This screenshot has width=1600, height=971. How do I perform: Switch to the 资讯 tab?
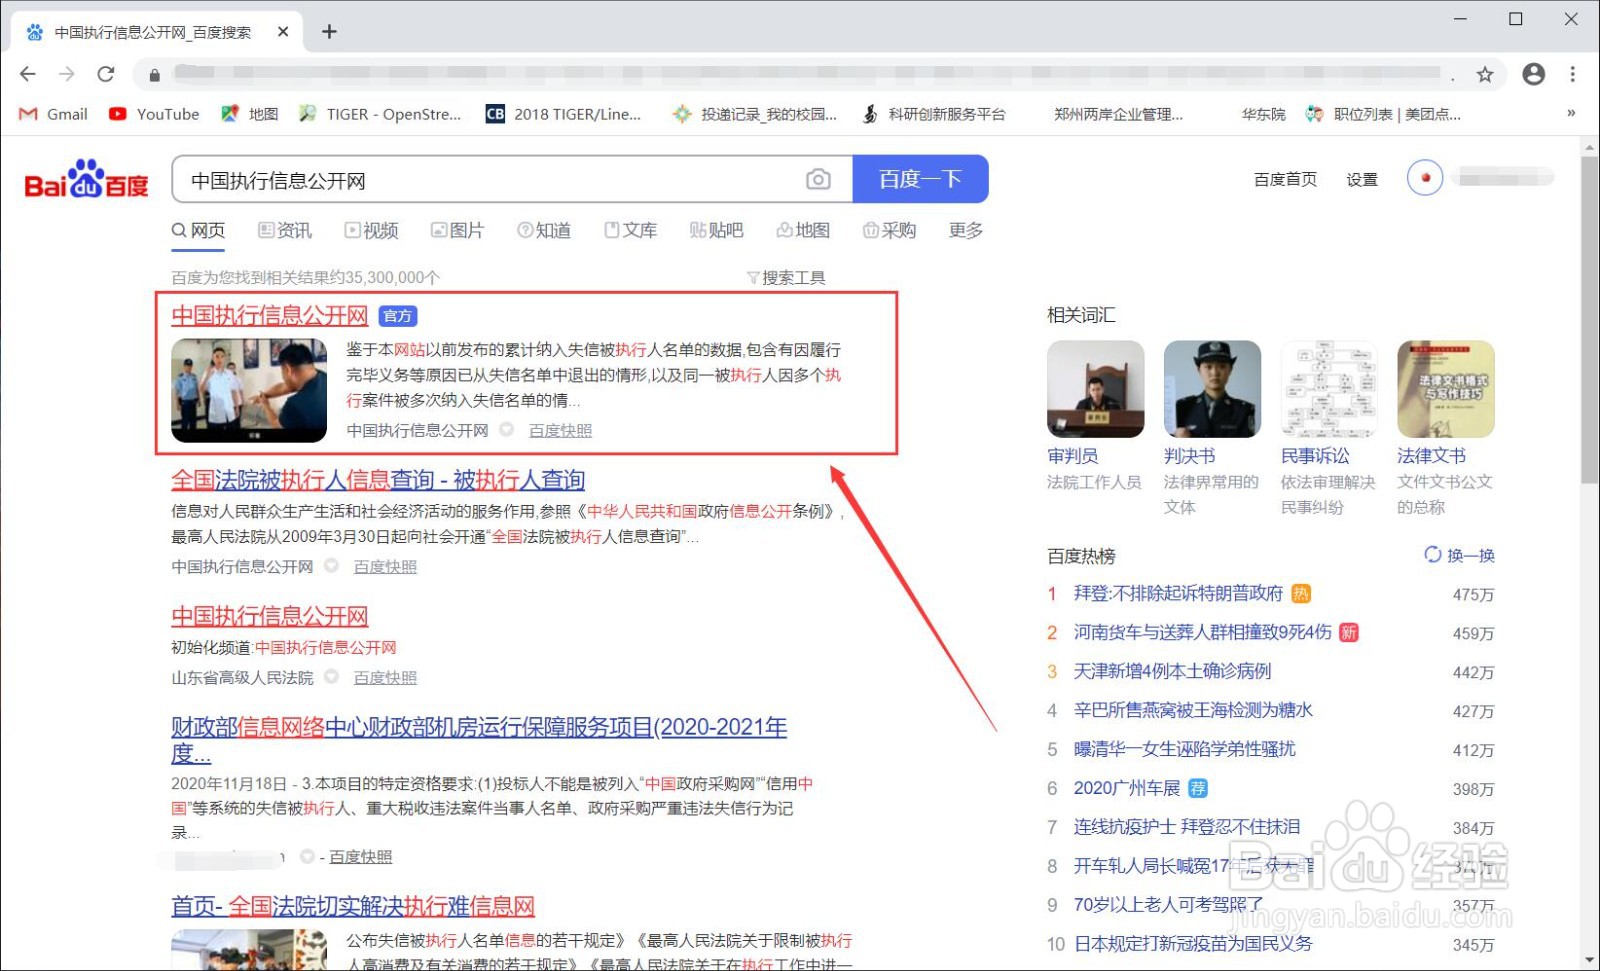285,230
